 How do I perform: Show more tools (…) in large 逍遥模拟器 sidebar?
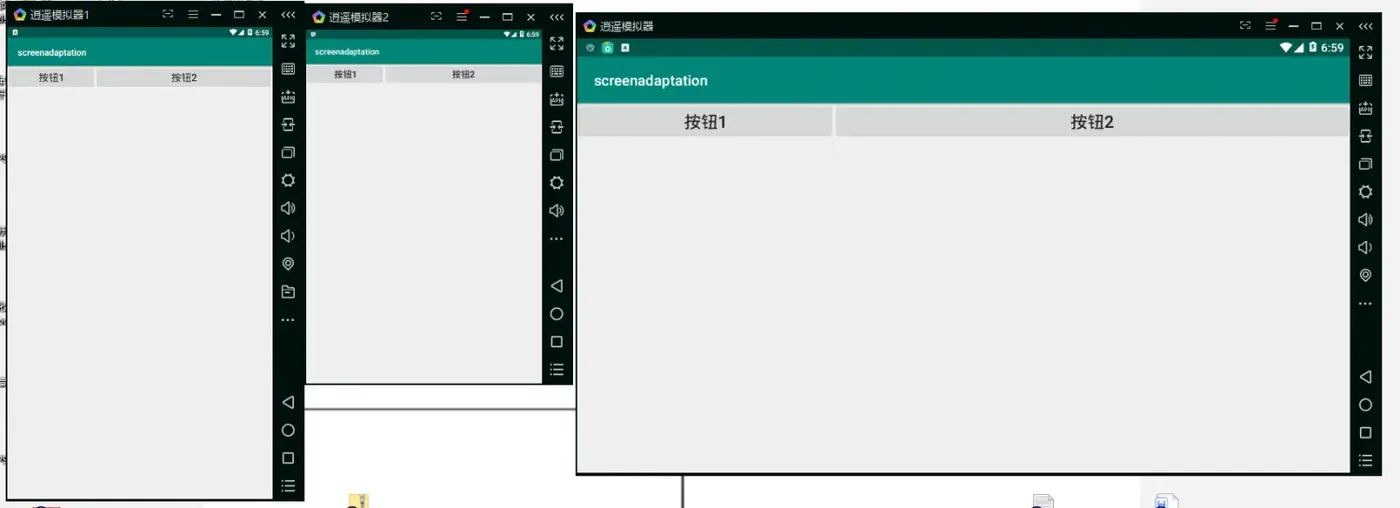(1366, 304)
